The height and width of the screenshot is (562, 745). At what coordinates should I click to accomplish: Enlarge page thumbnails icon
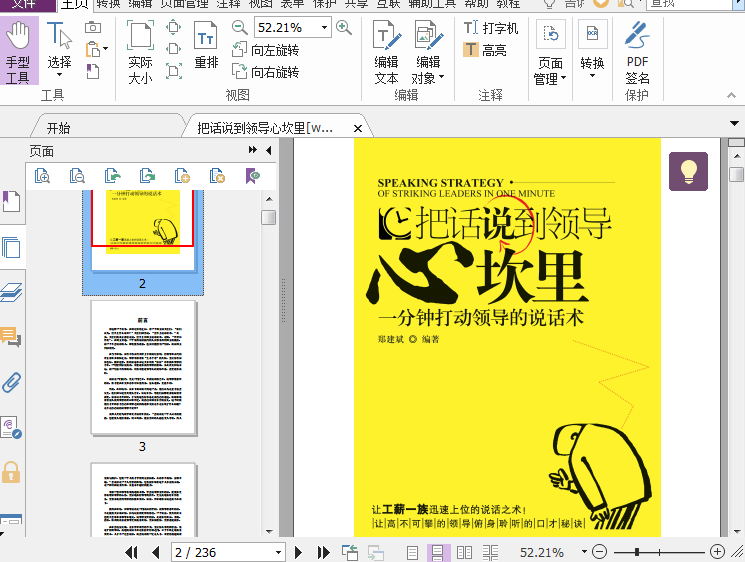42,176
